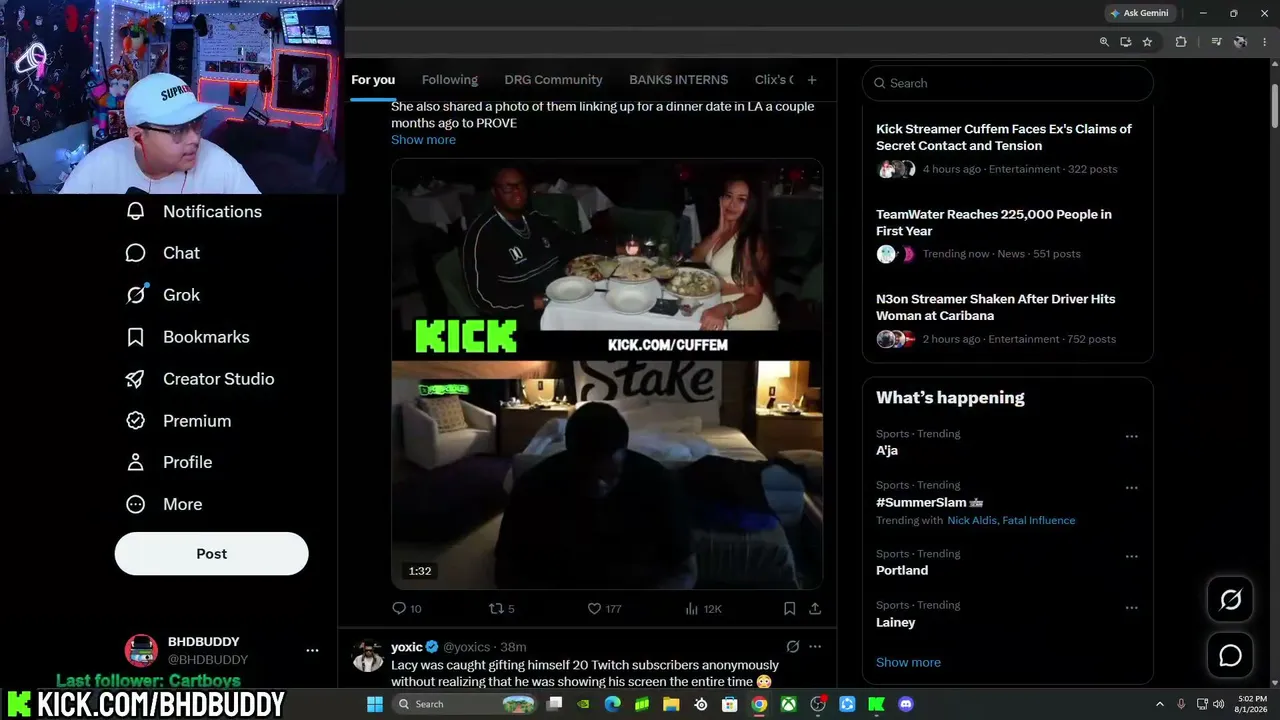Screen dimensions: 1280x720
Task: Open Chrome media controls icon
Action: (x=1216, y=42)
